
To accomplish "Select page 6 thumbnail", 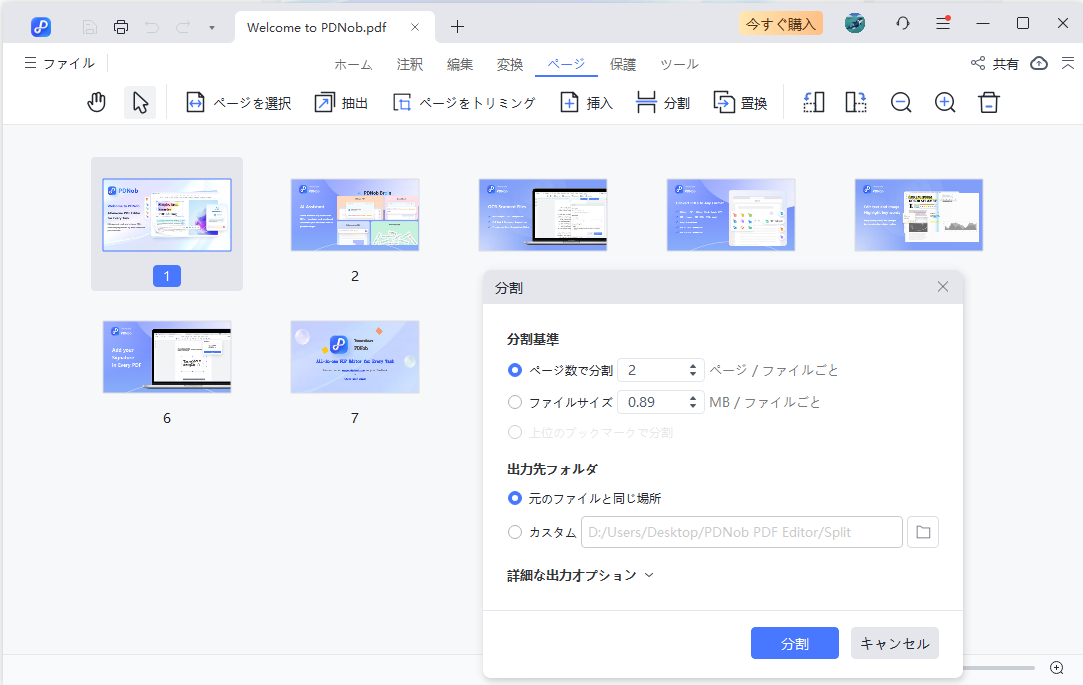I will click(x=167, y=357).
